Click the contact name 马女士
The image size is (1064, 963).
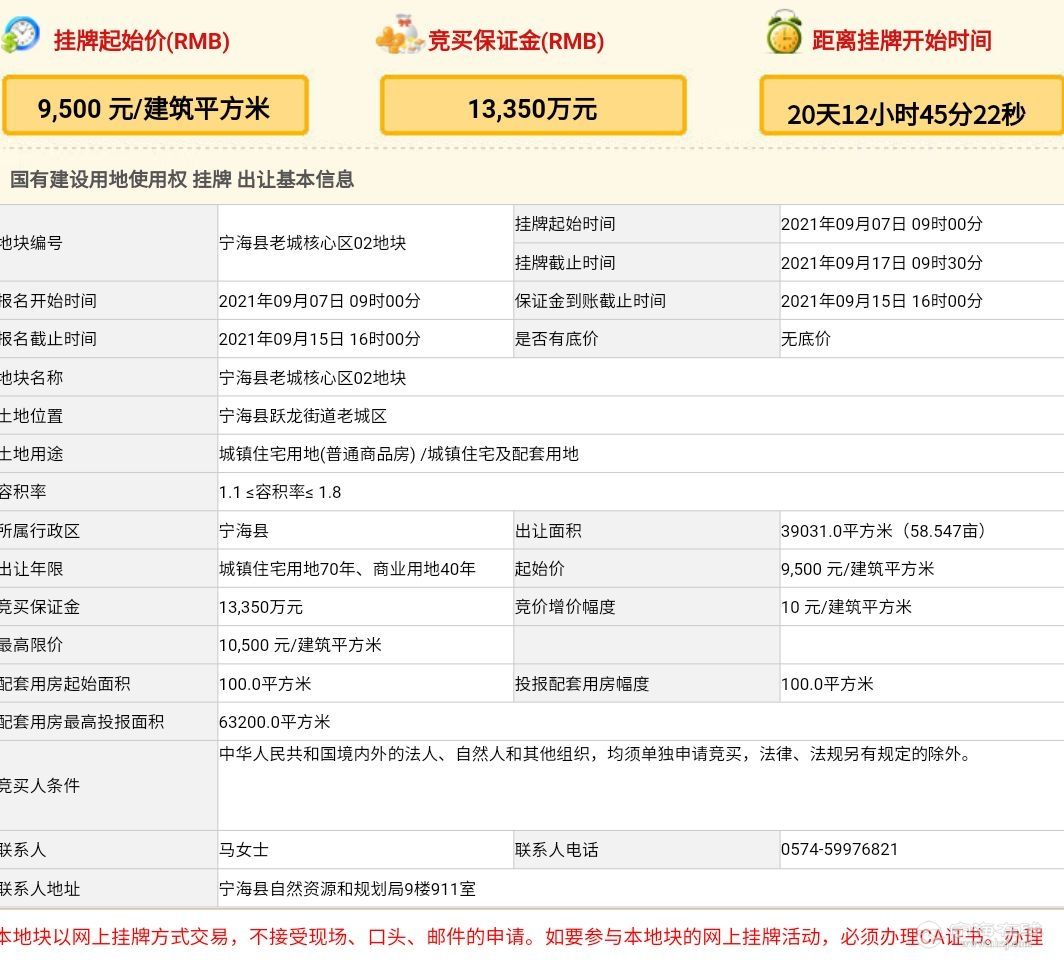[x=244, y=850]
